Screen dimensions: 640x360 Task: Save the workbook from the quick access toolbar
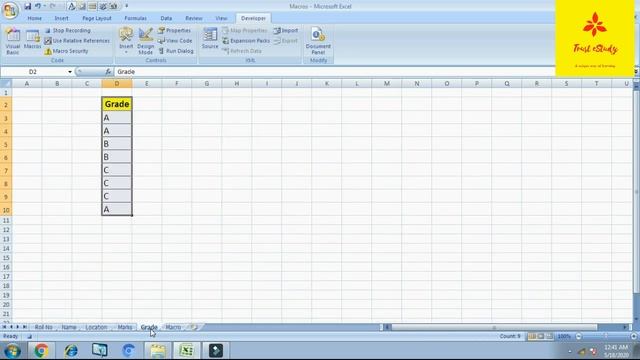(27, 6)
